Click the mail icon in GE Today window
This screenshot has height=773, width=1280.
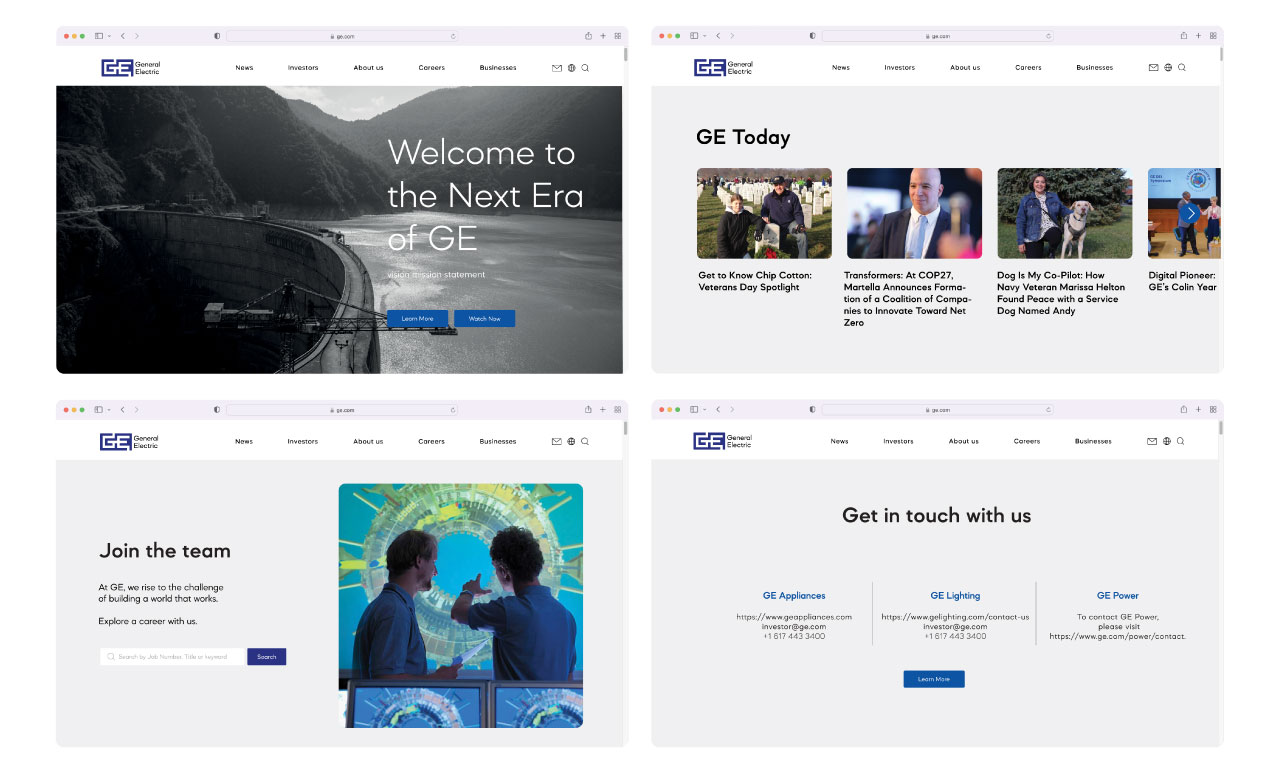1153,68
